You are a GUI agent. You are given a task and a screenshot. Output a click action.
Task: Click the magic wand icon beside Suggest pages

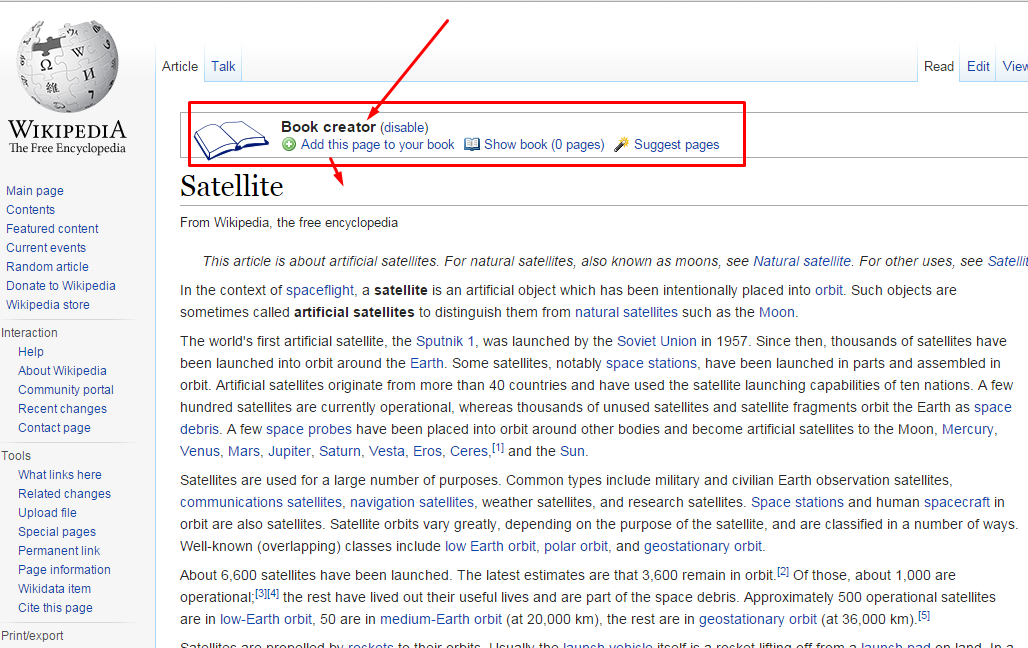622,144
